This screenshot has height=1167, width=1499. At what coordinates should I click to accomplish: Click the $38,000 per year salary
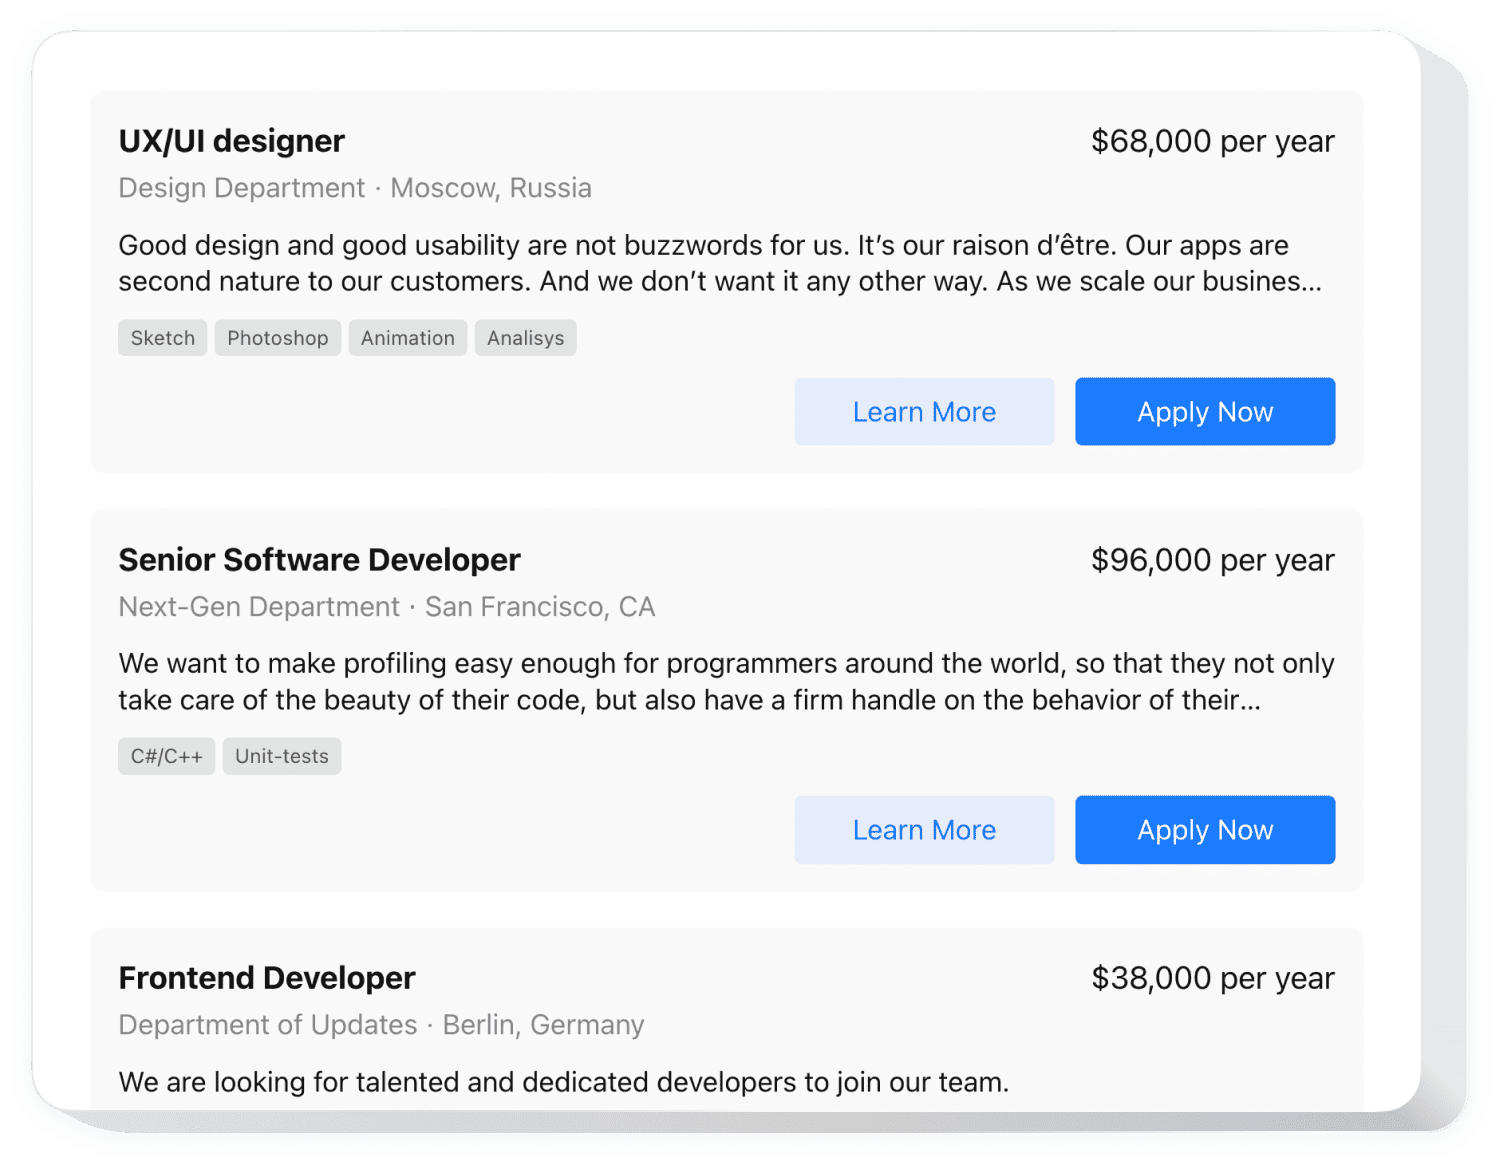tap(1213, 978)
